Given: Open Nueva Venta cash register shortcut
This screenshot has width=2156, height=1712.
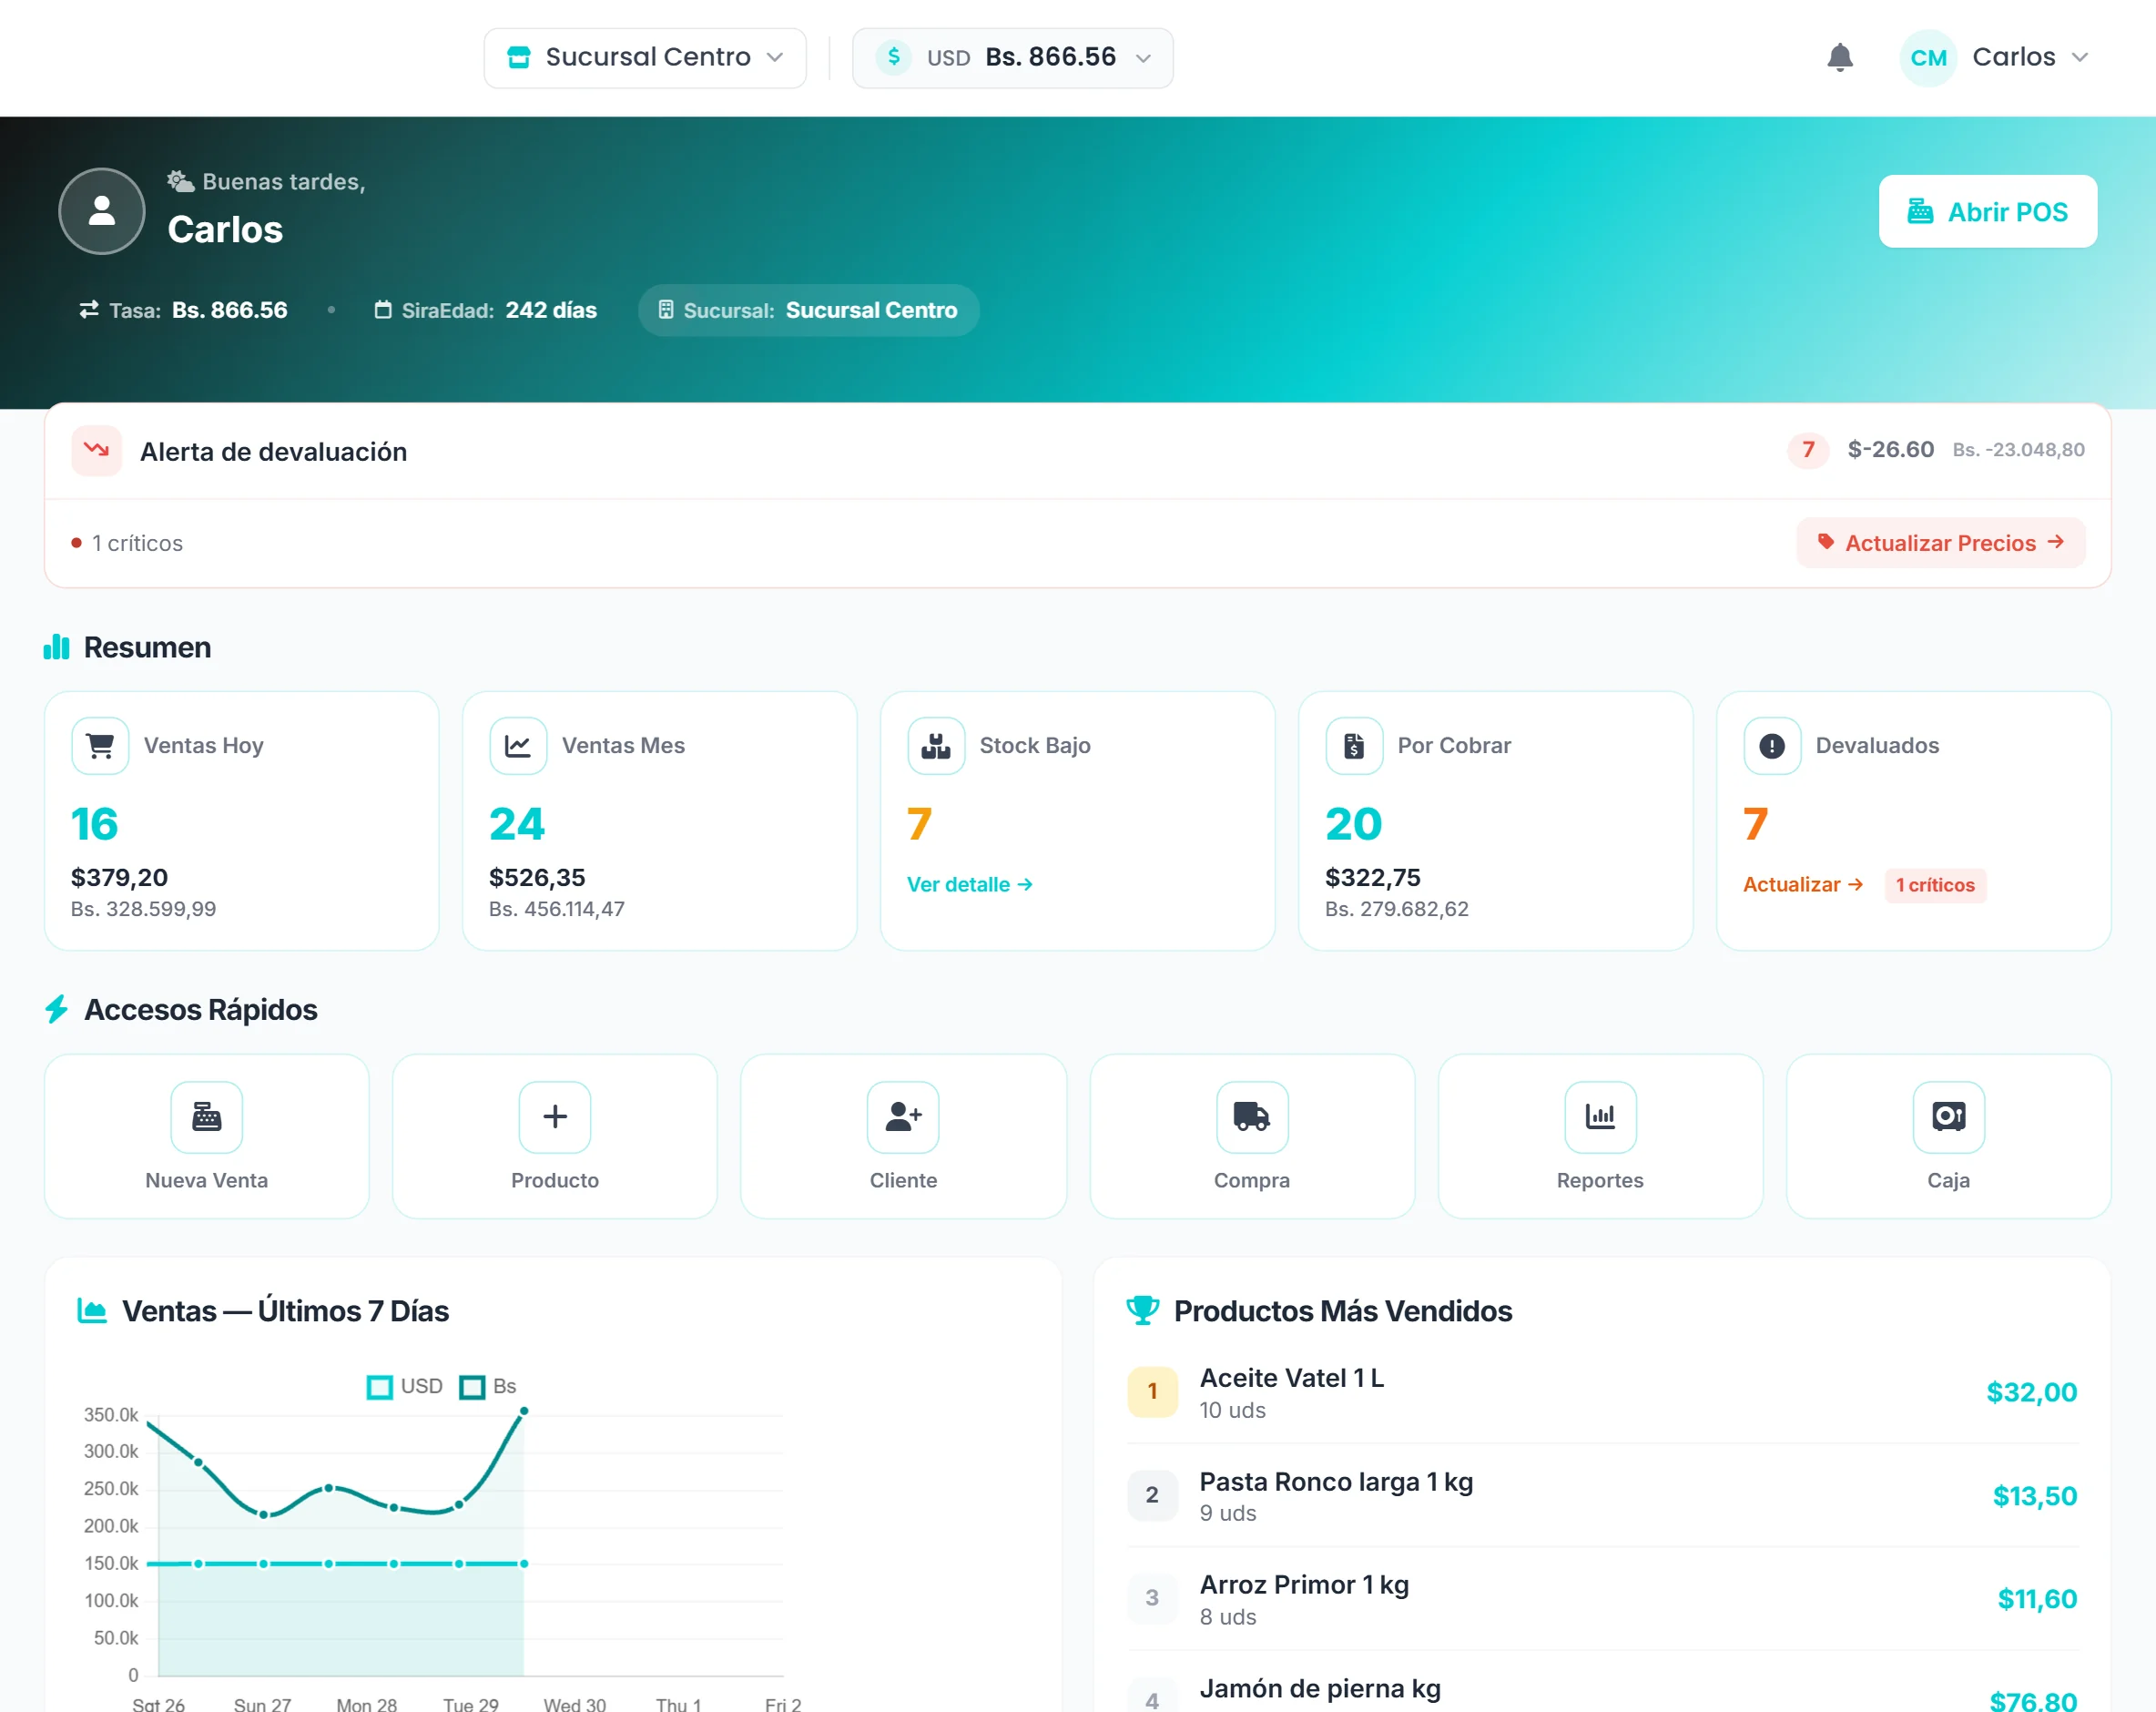Looking at the screenshot, I should (207, 1136).
